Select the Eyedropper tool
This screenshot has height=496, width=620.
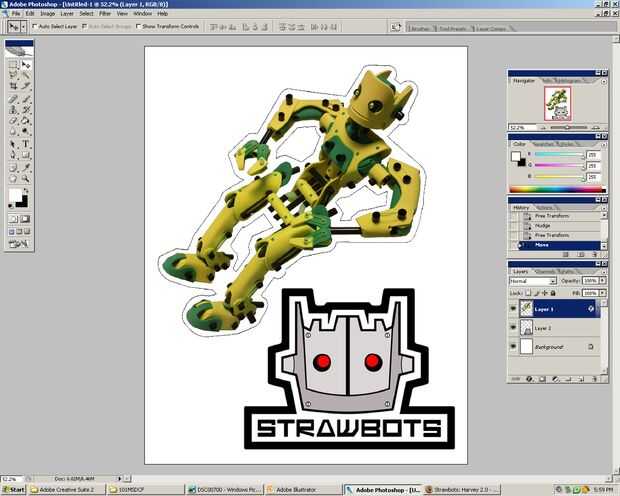pos(26,167)
